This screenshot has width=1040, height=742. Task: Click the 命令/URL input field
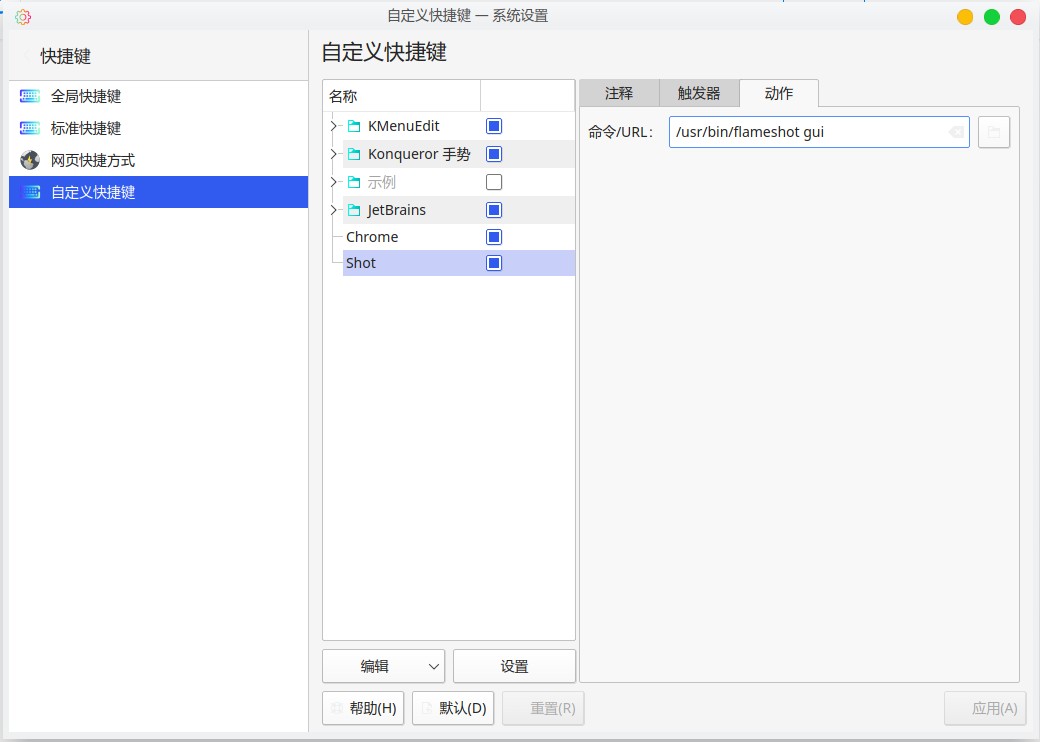click(810, 131)
